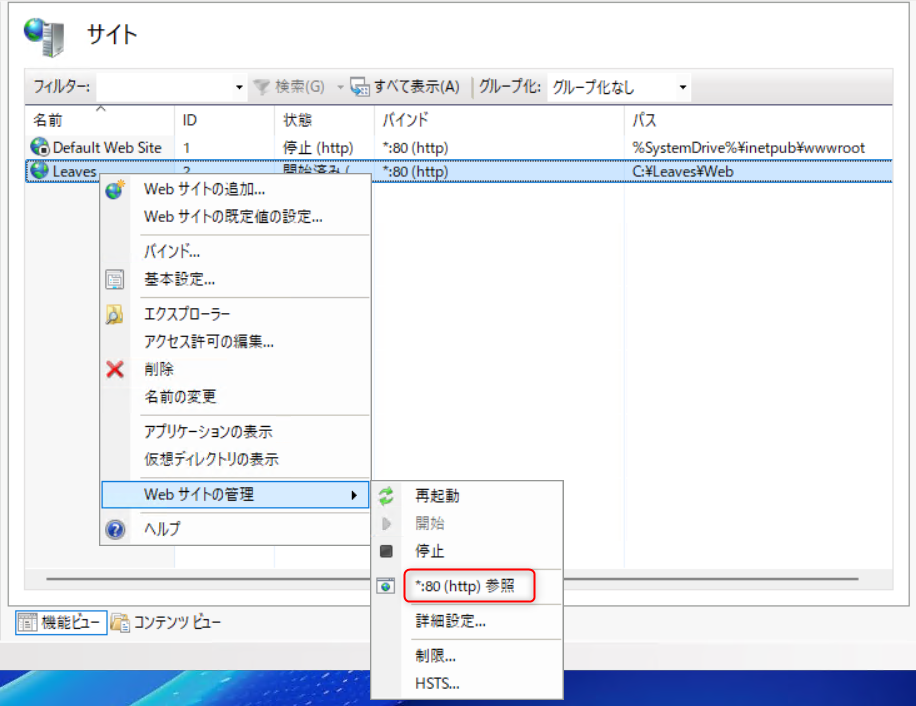Sort by the 名前 column header
This screenshot has width=916, height=706.
[x=48, y=120]
